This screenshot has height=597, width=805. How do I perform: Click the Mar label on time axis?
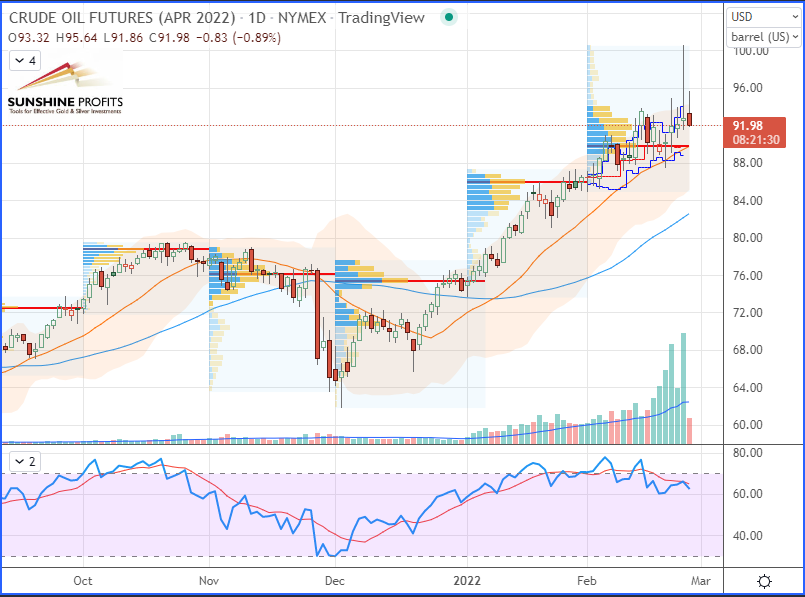(x=701, y=581)
